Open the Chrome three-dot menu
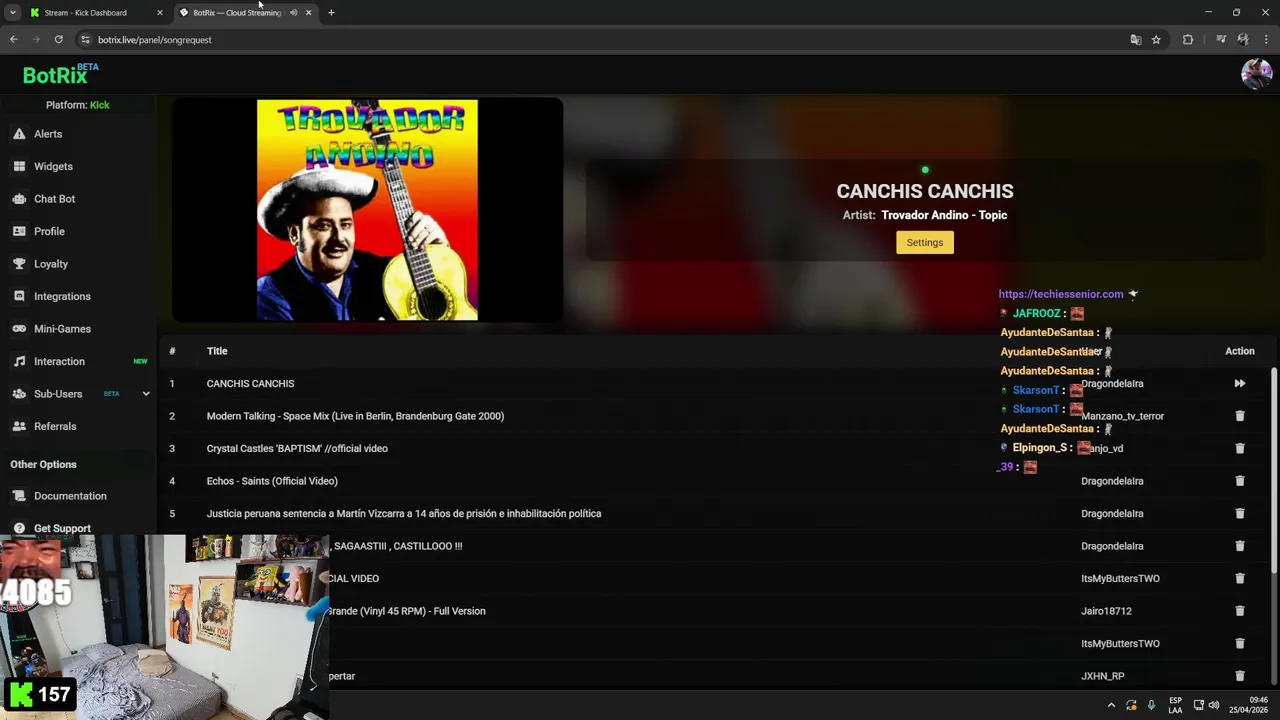This screenshot has height=720, width=1280. pyautogui.click(x=1266, y=40)
